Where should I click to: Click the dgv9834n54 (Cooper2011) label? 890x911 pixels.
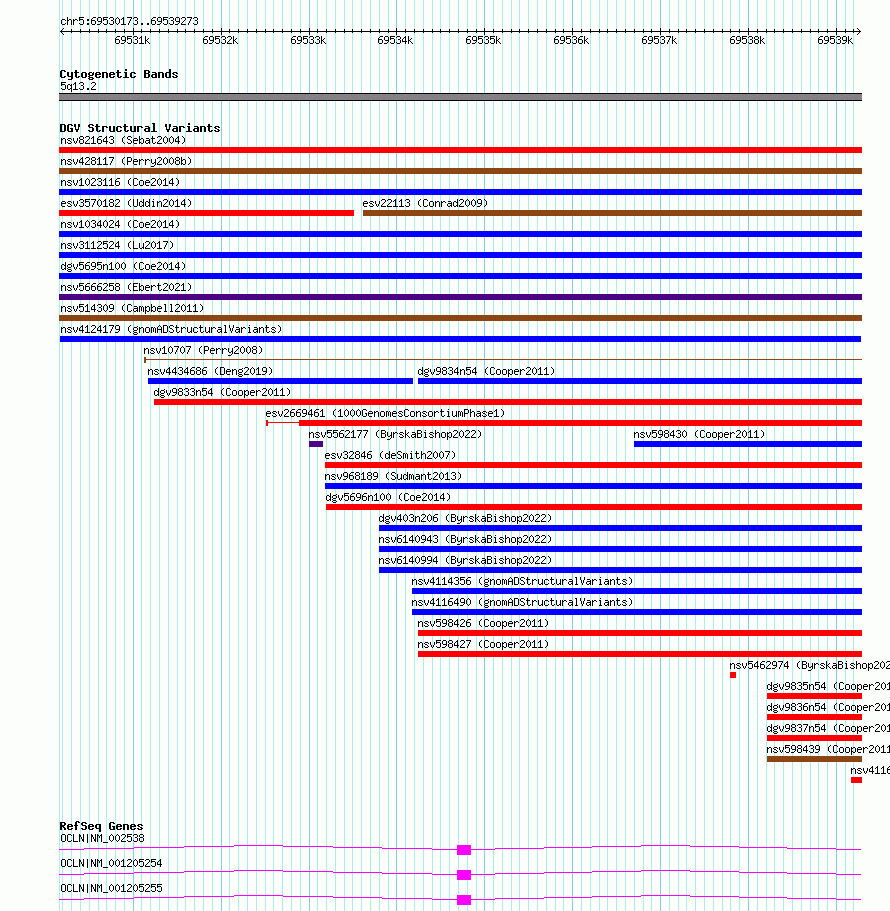click(x=486, y=371)
